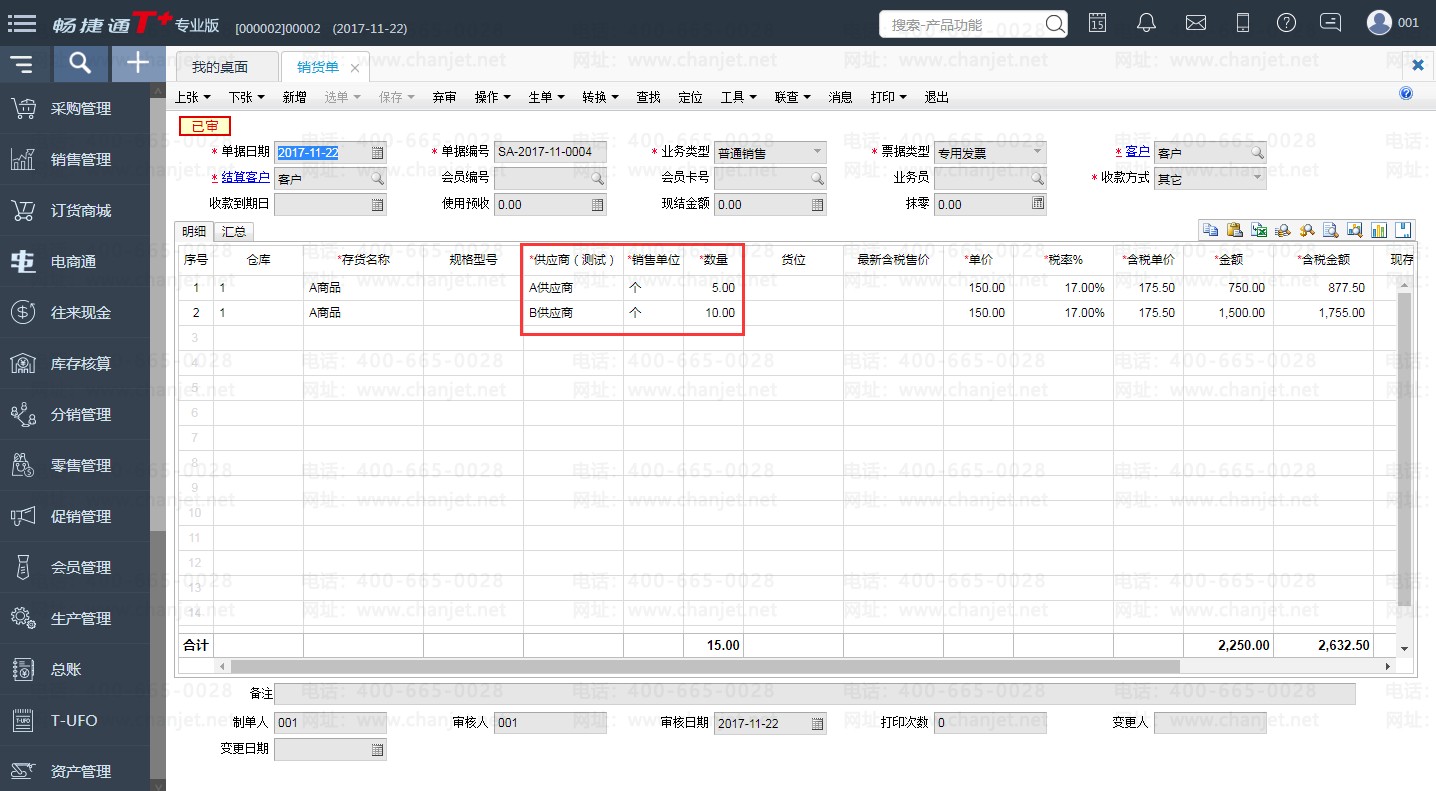Open 库存核算 in the sidebar
This screenshot has height=791, width=1436.
point(75,364)
